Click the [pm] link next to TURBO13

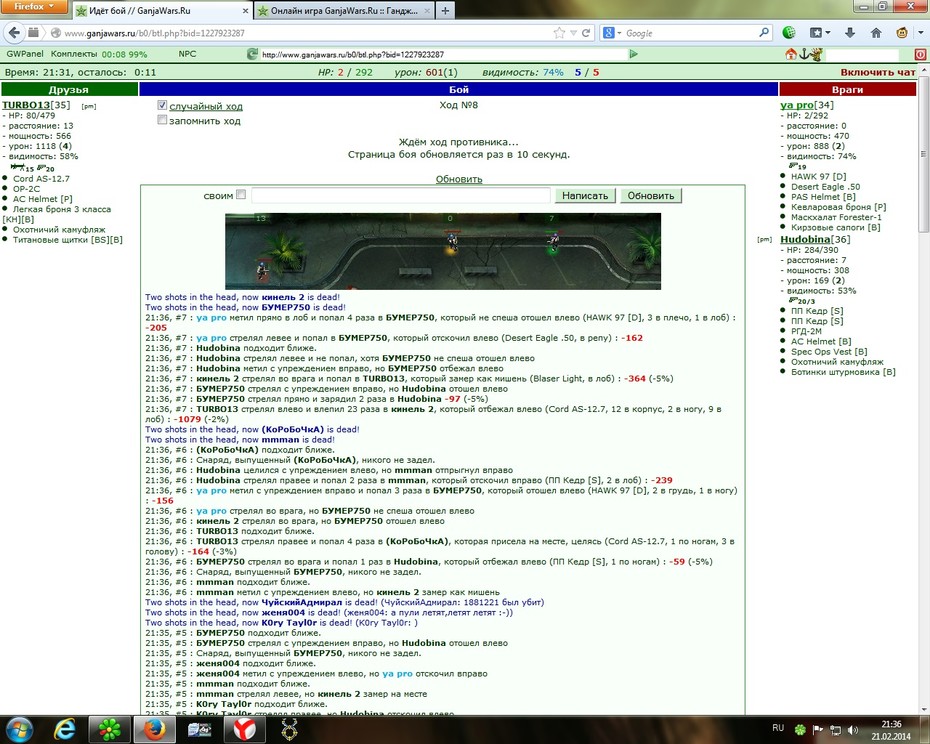coord(89,106)
